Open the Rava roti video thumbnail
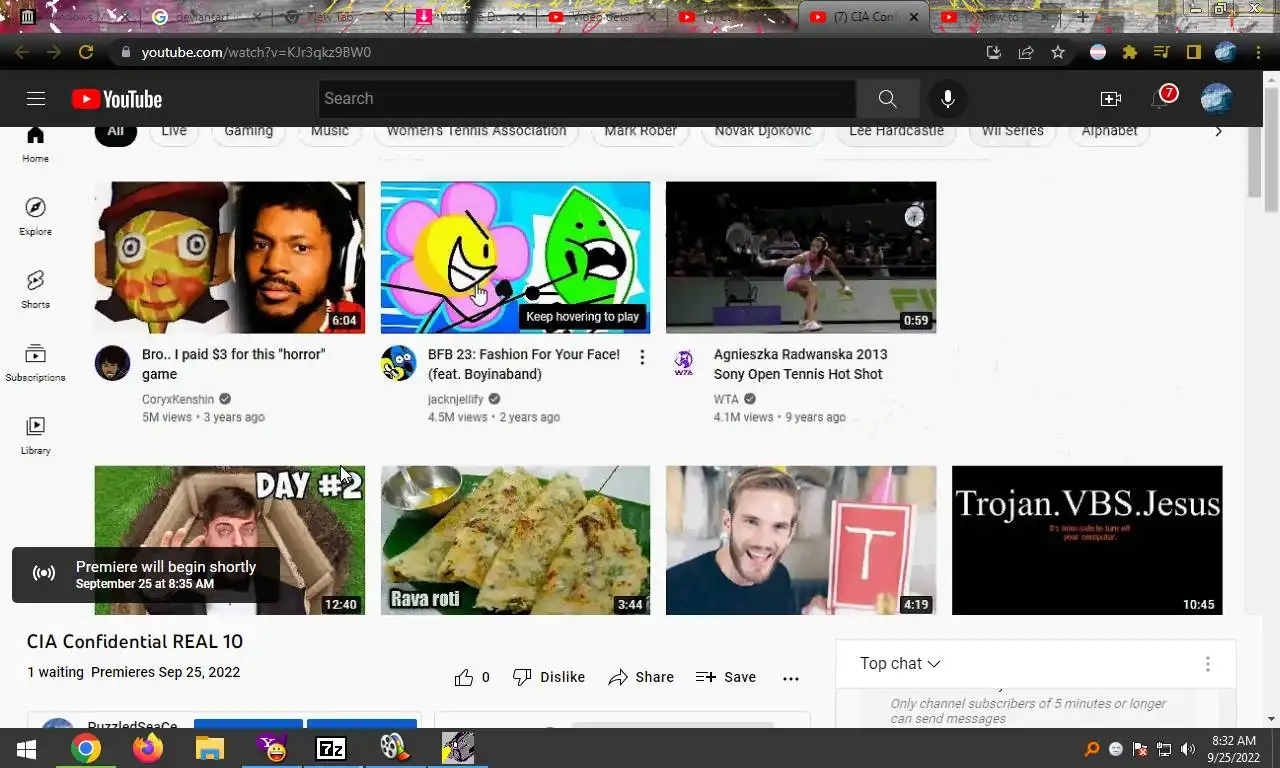The height and width of the screenshot is (768, 1280). click(515, 540)
